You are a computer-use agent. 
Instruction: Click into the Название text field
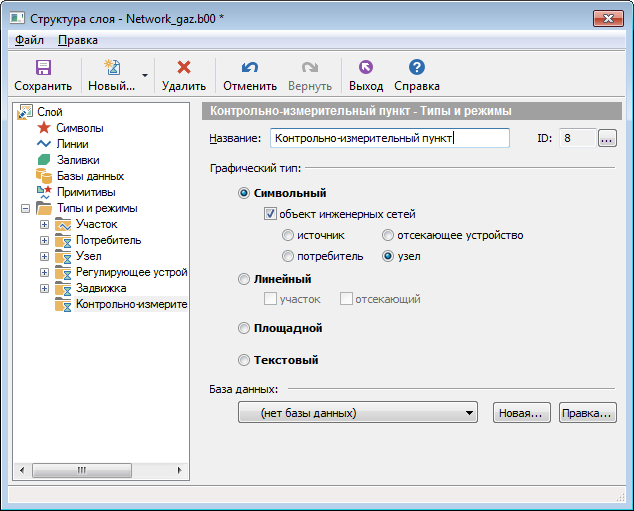390,138
